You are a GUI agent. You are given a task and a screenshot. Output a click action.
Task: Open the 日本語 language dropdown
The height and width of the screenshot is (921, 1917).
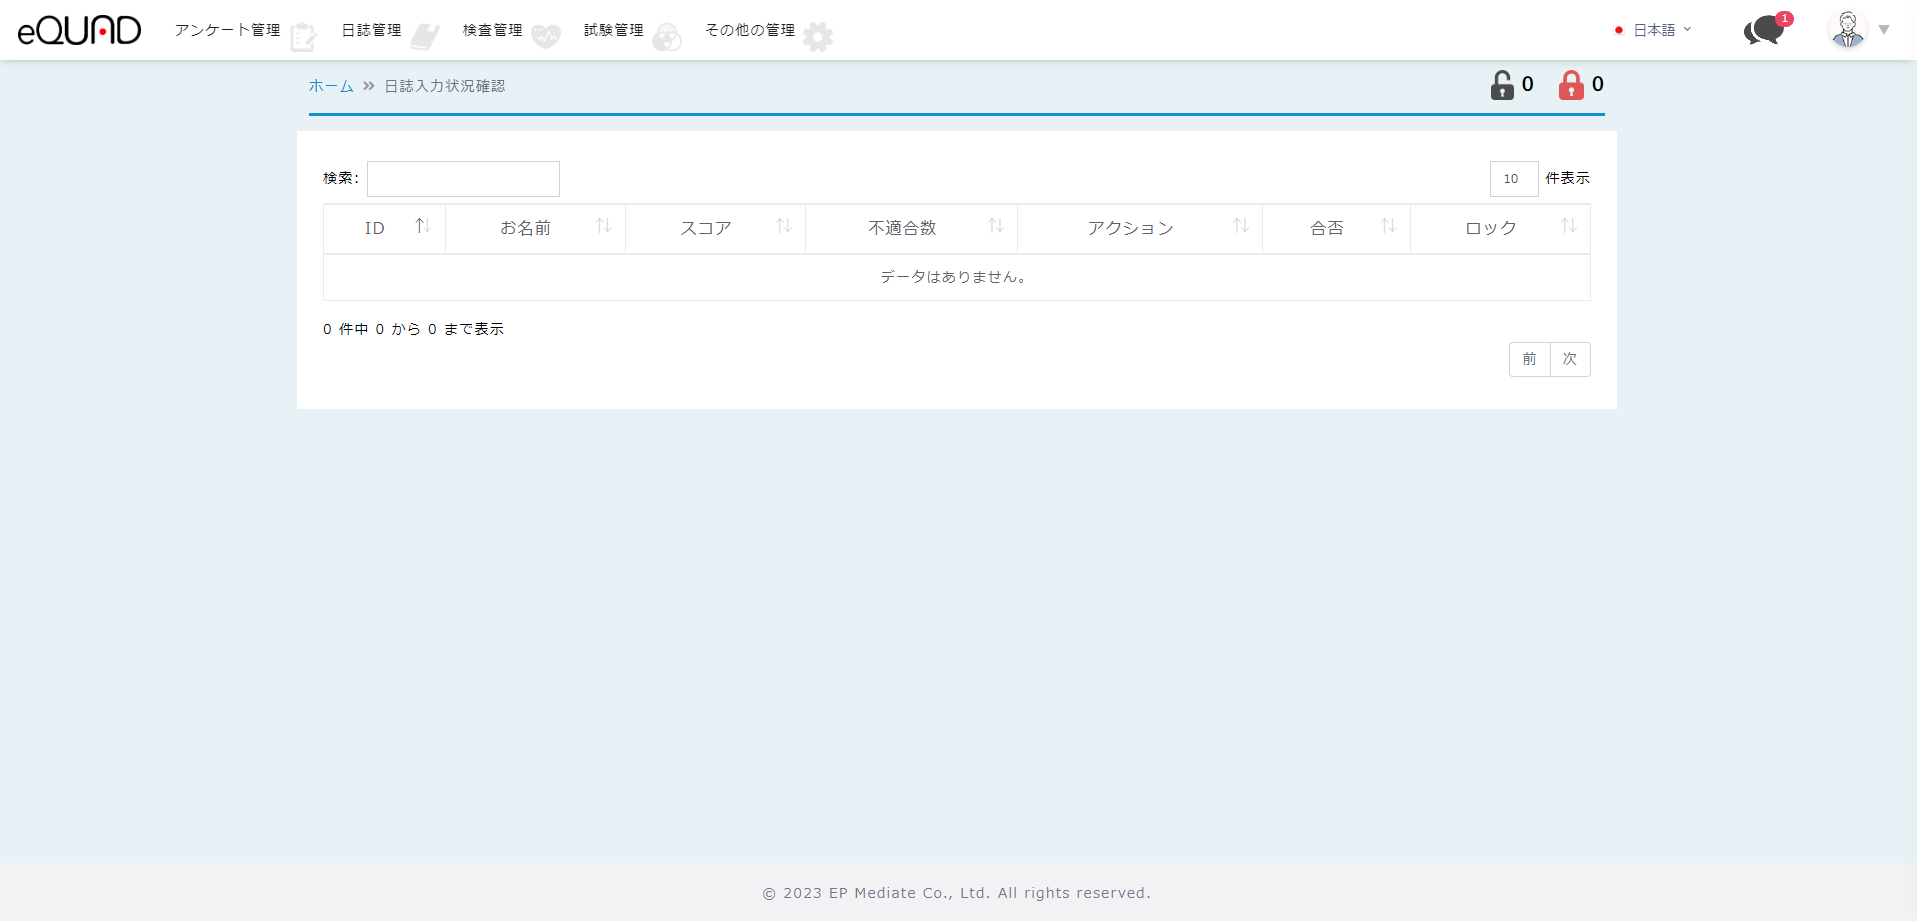coord(1654,30)
